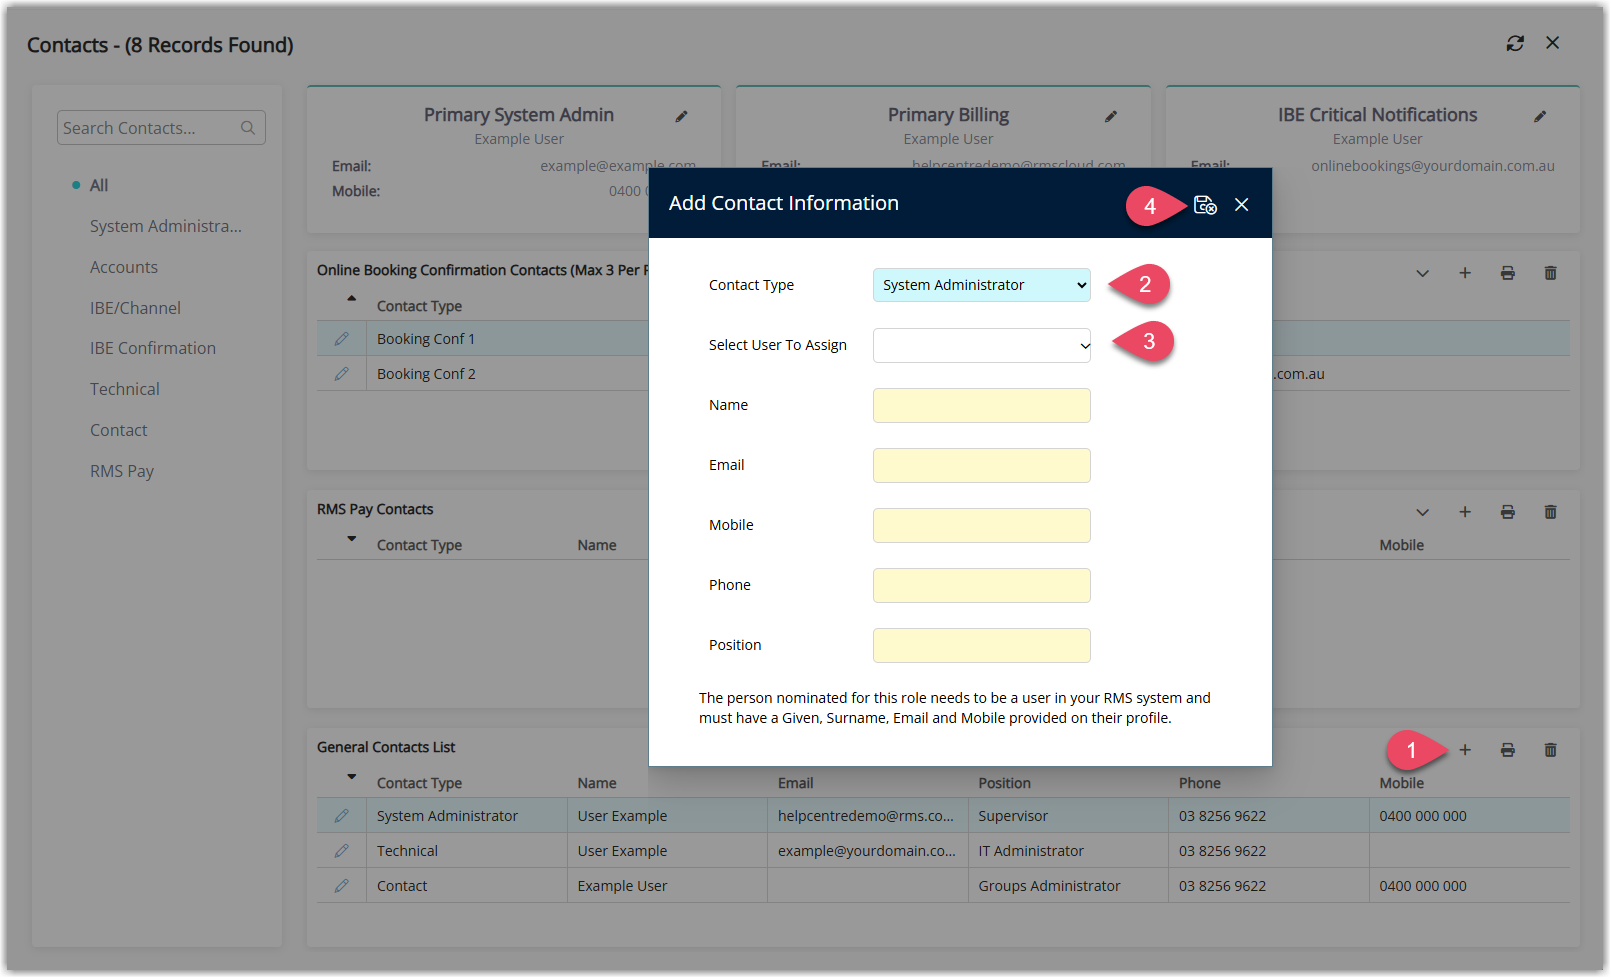Screen dimensions: 1611x978
Task: Edit the Groups Administrator contact row
Action: [x=342, y=886]
